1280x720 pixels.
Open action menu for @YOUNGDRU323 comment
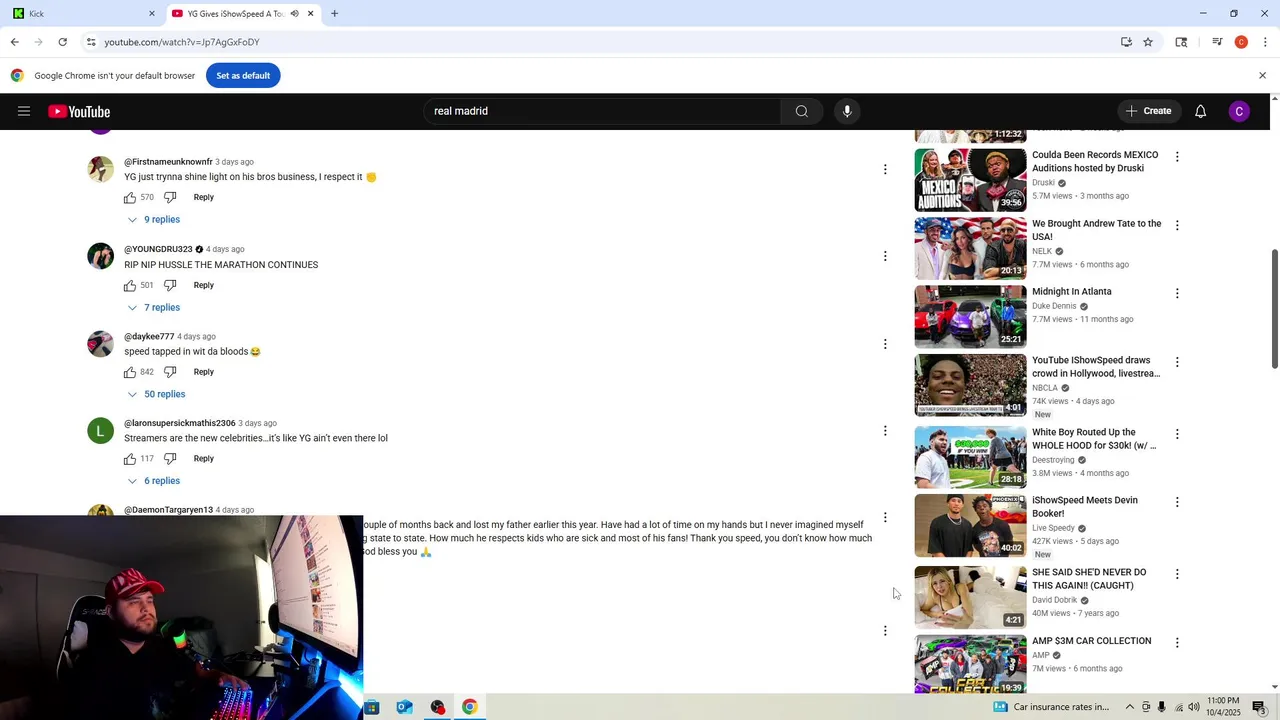pyautogui.click(x=885, y=257)
